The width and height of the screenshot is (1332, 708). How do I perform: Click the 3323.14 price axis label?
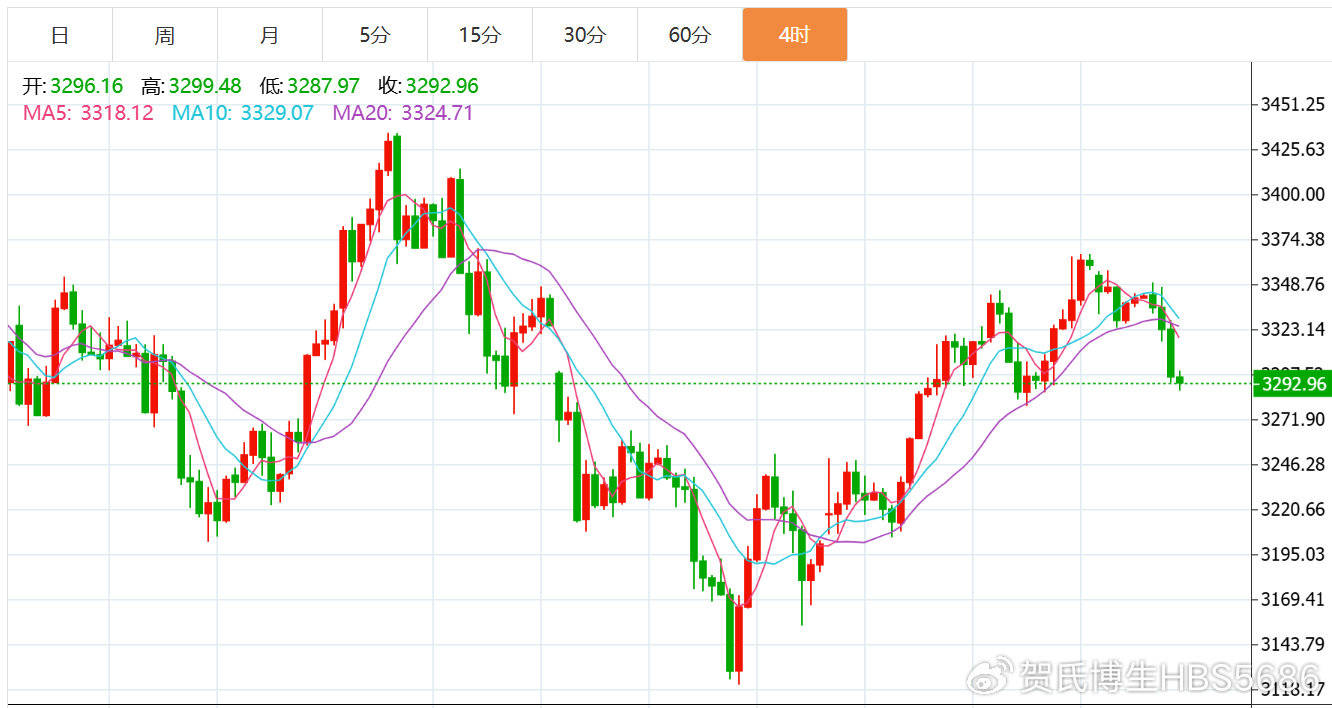coord(1293,329)
